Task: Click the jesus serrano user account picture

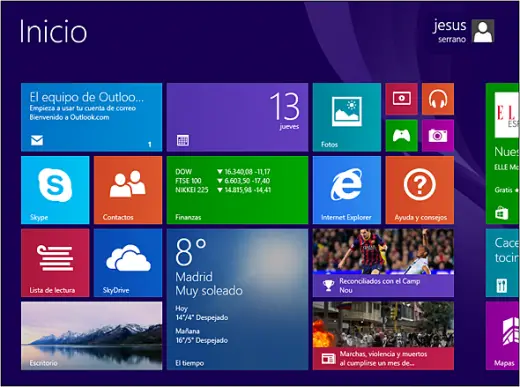Action: click(483, 31)
